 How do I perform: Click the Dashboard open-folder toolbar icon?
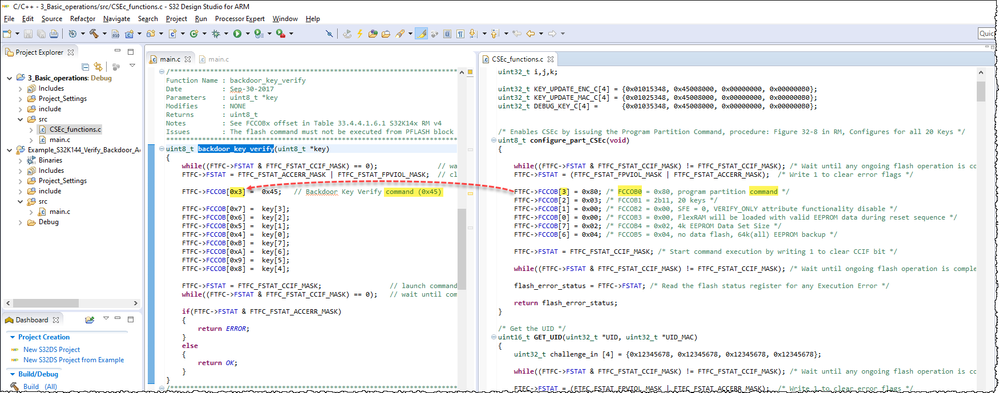(x=90, y=320)
